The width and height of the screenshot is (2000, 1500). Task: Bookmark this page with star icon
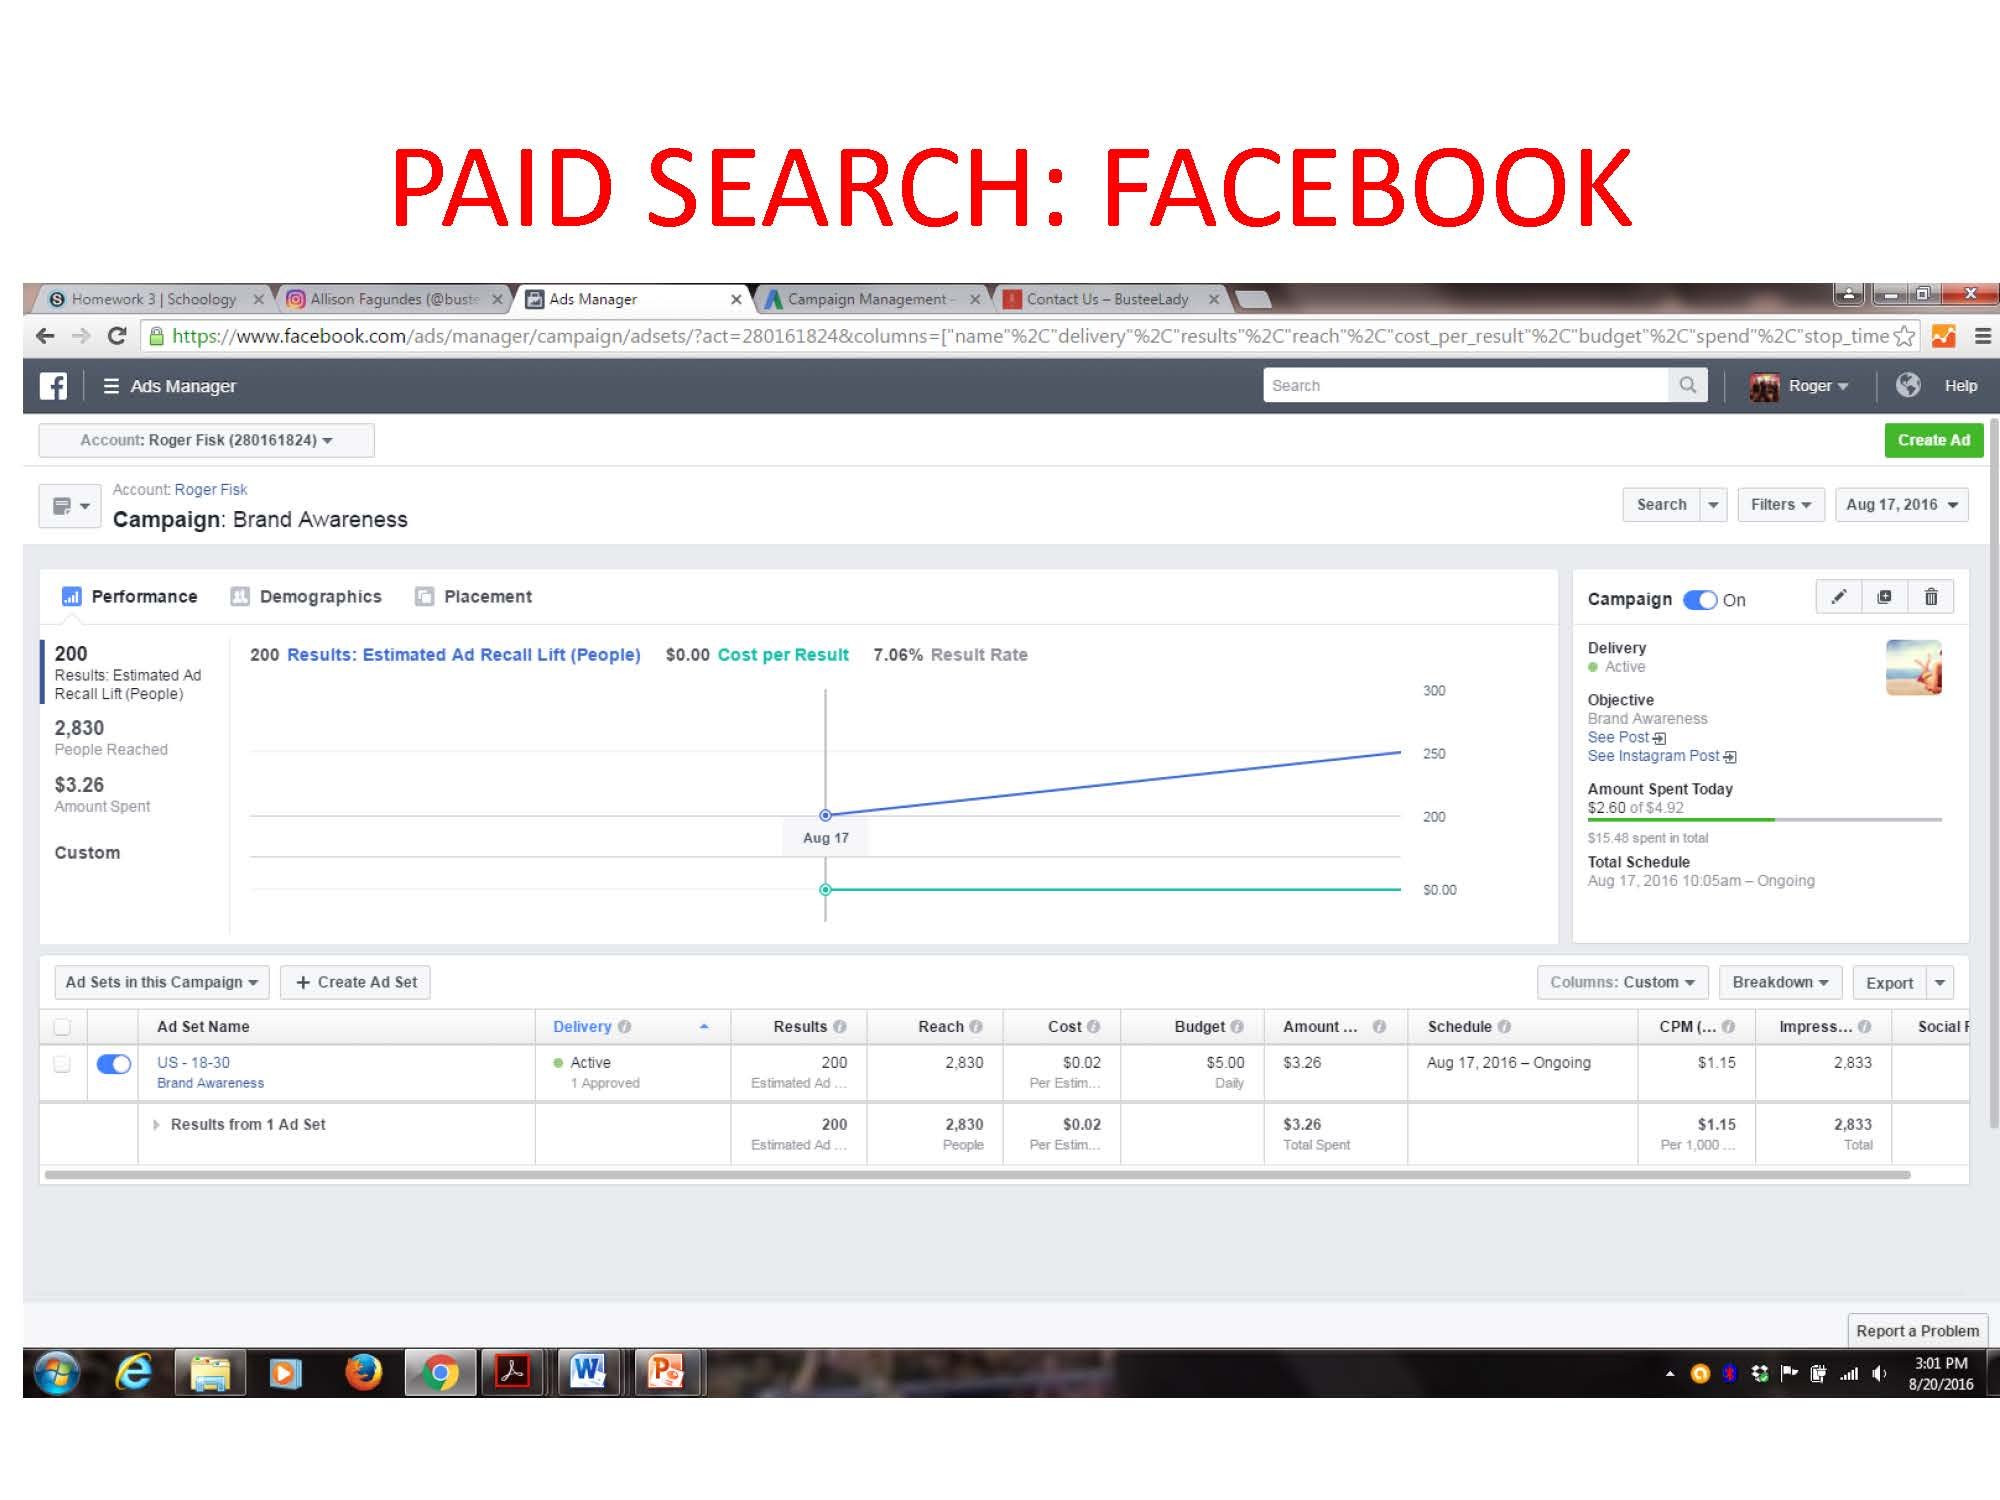pyautogui.click(x=1904, y=336)
